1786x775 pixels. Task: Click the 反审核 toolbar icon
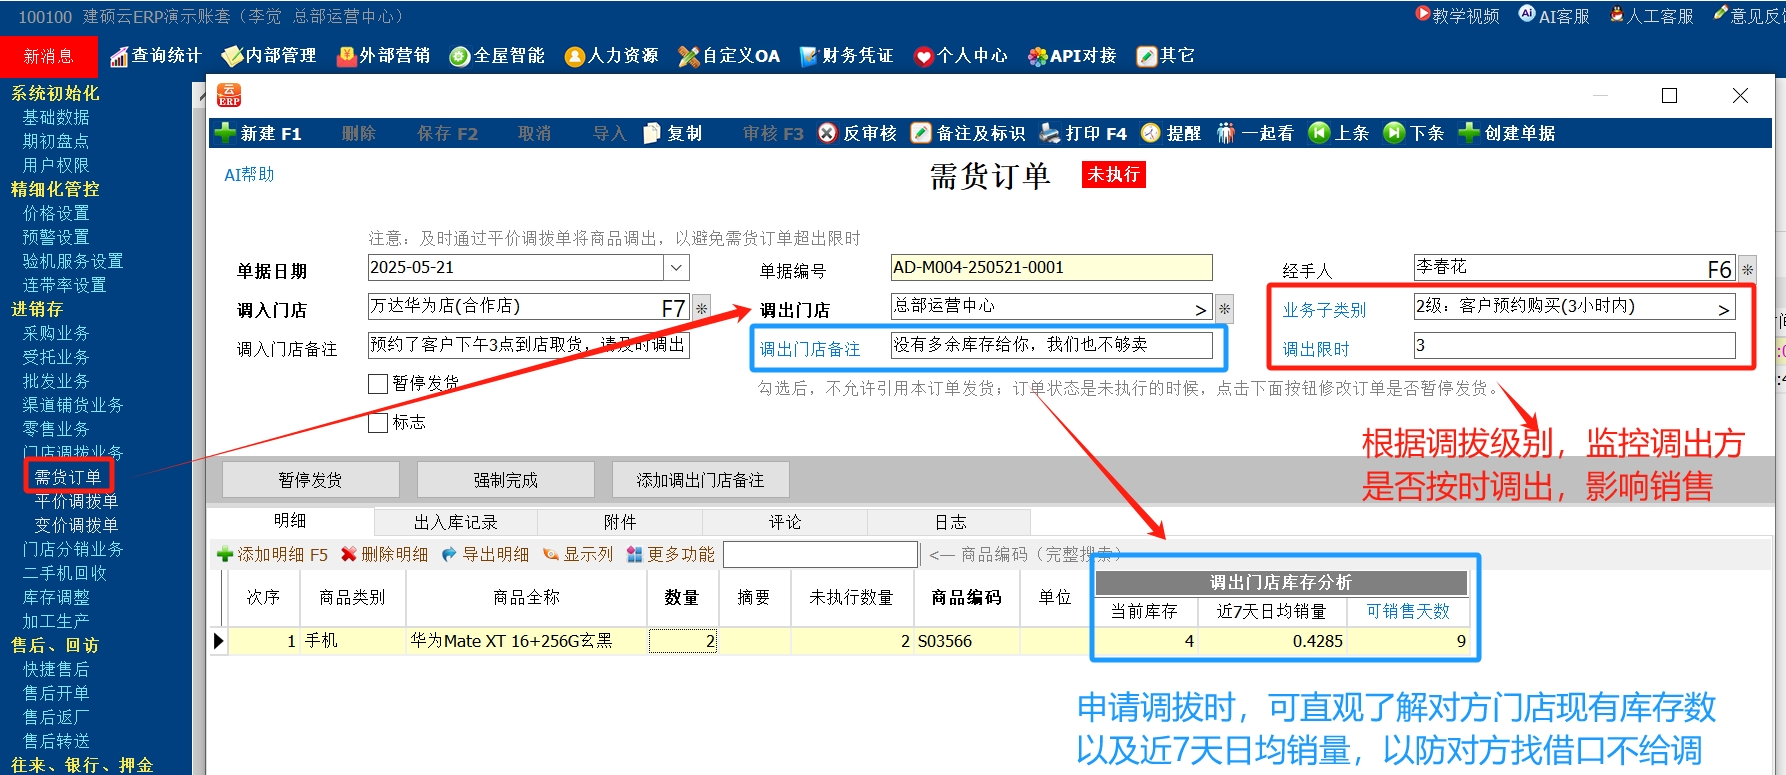(828, 133)
